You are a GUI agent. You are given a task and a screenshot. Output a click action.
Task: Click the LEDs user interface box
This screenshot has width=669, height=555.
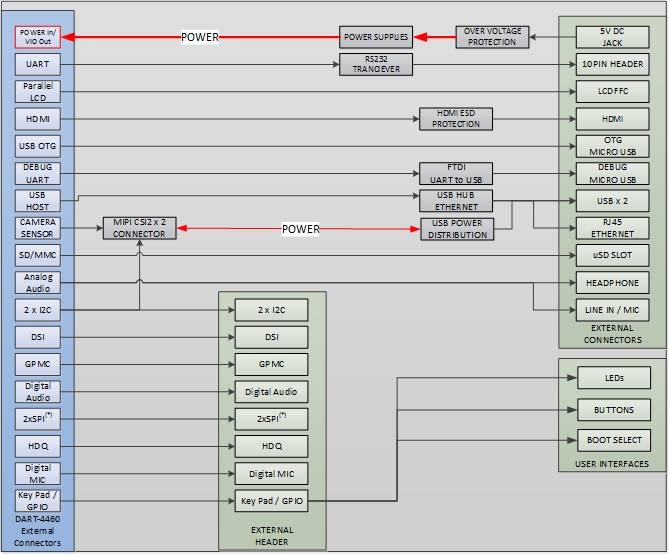tap(614, 378)
